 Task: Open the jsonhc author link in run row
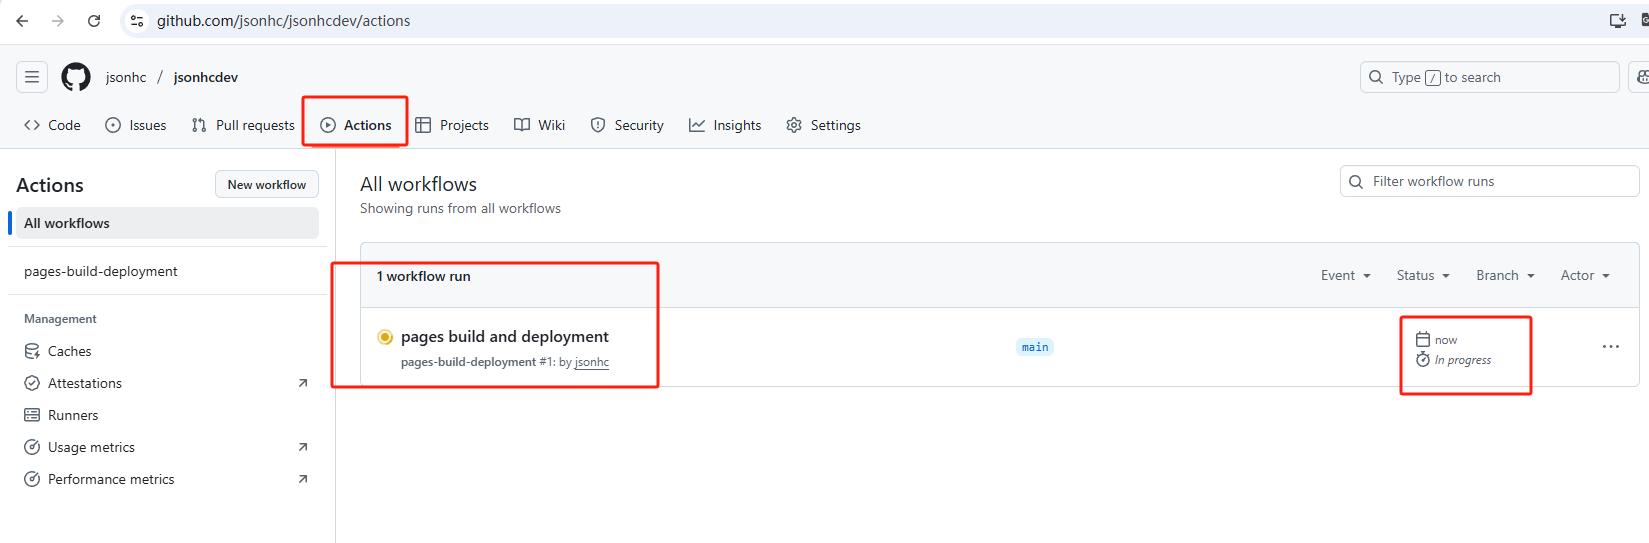[592, 362]
